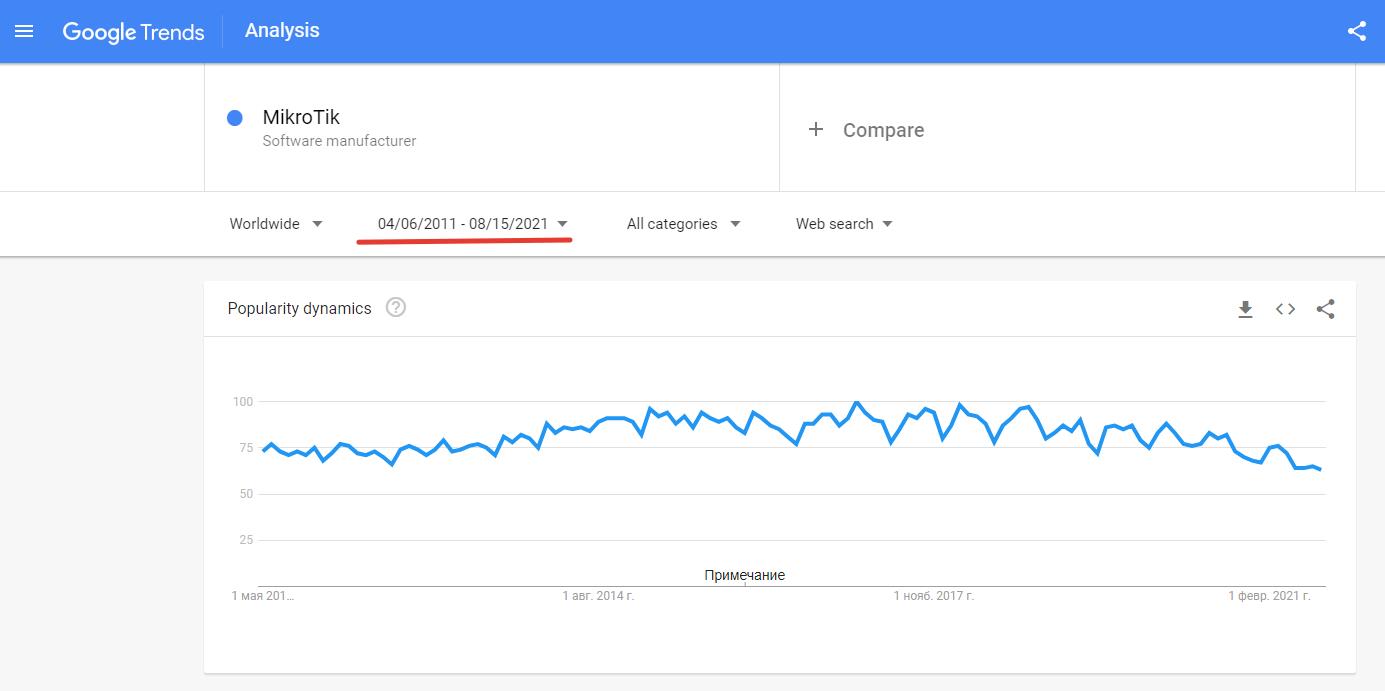Image resolution: width=1385 pixels, height=691 pixels.
Task: Click the plus icon to compare
Action: click(816, 130)
